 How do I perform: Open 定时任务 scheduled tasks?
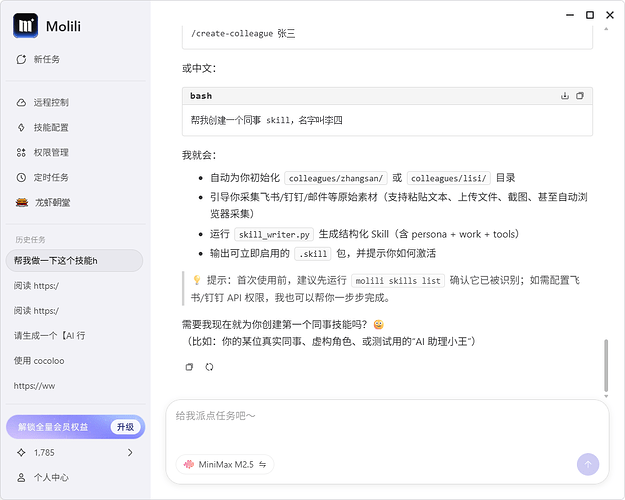click(50, 177)
